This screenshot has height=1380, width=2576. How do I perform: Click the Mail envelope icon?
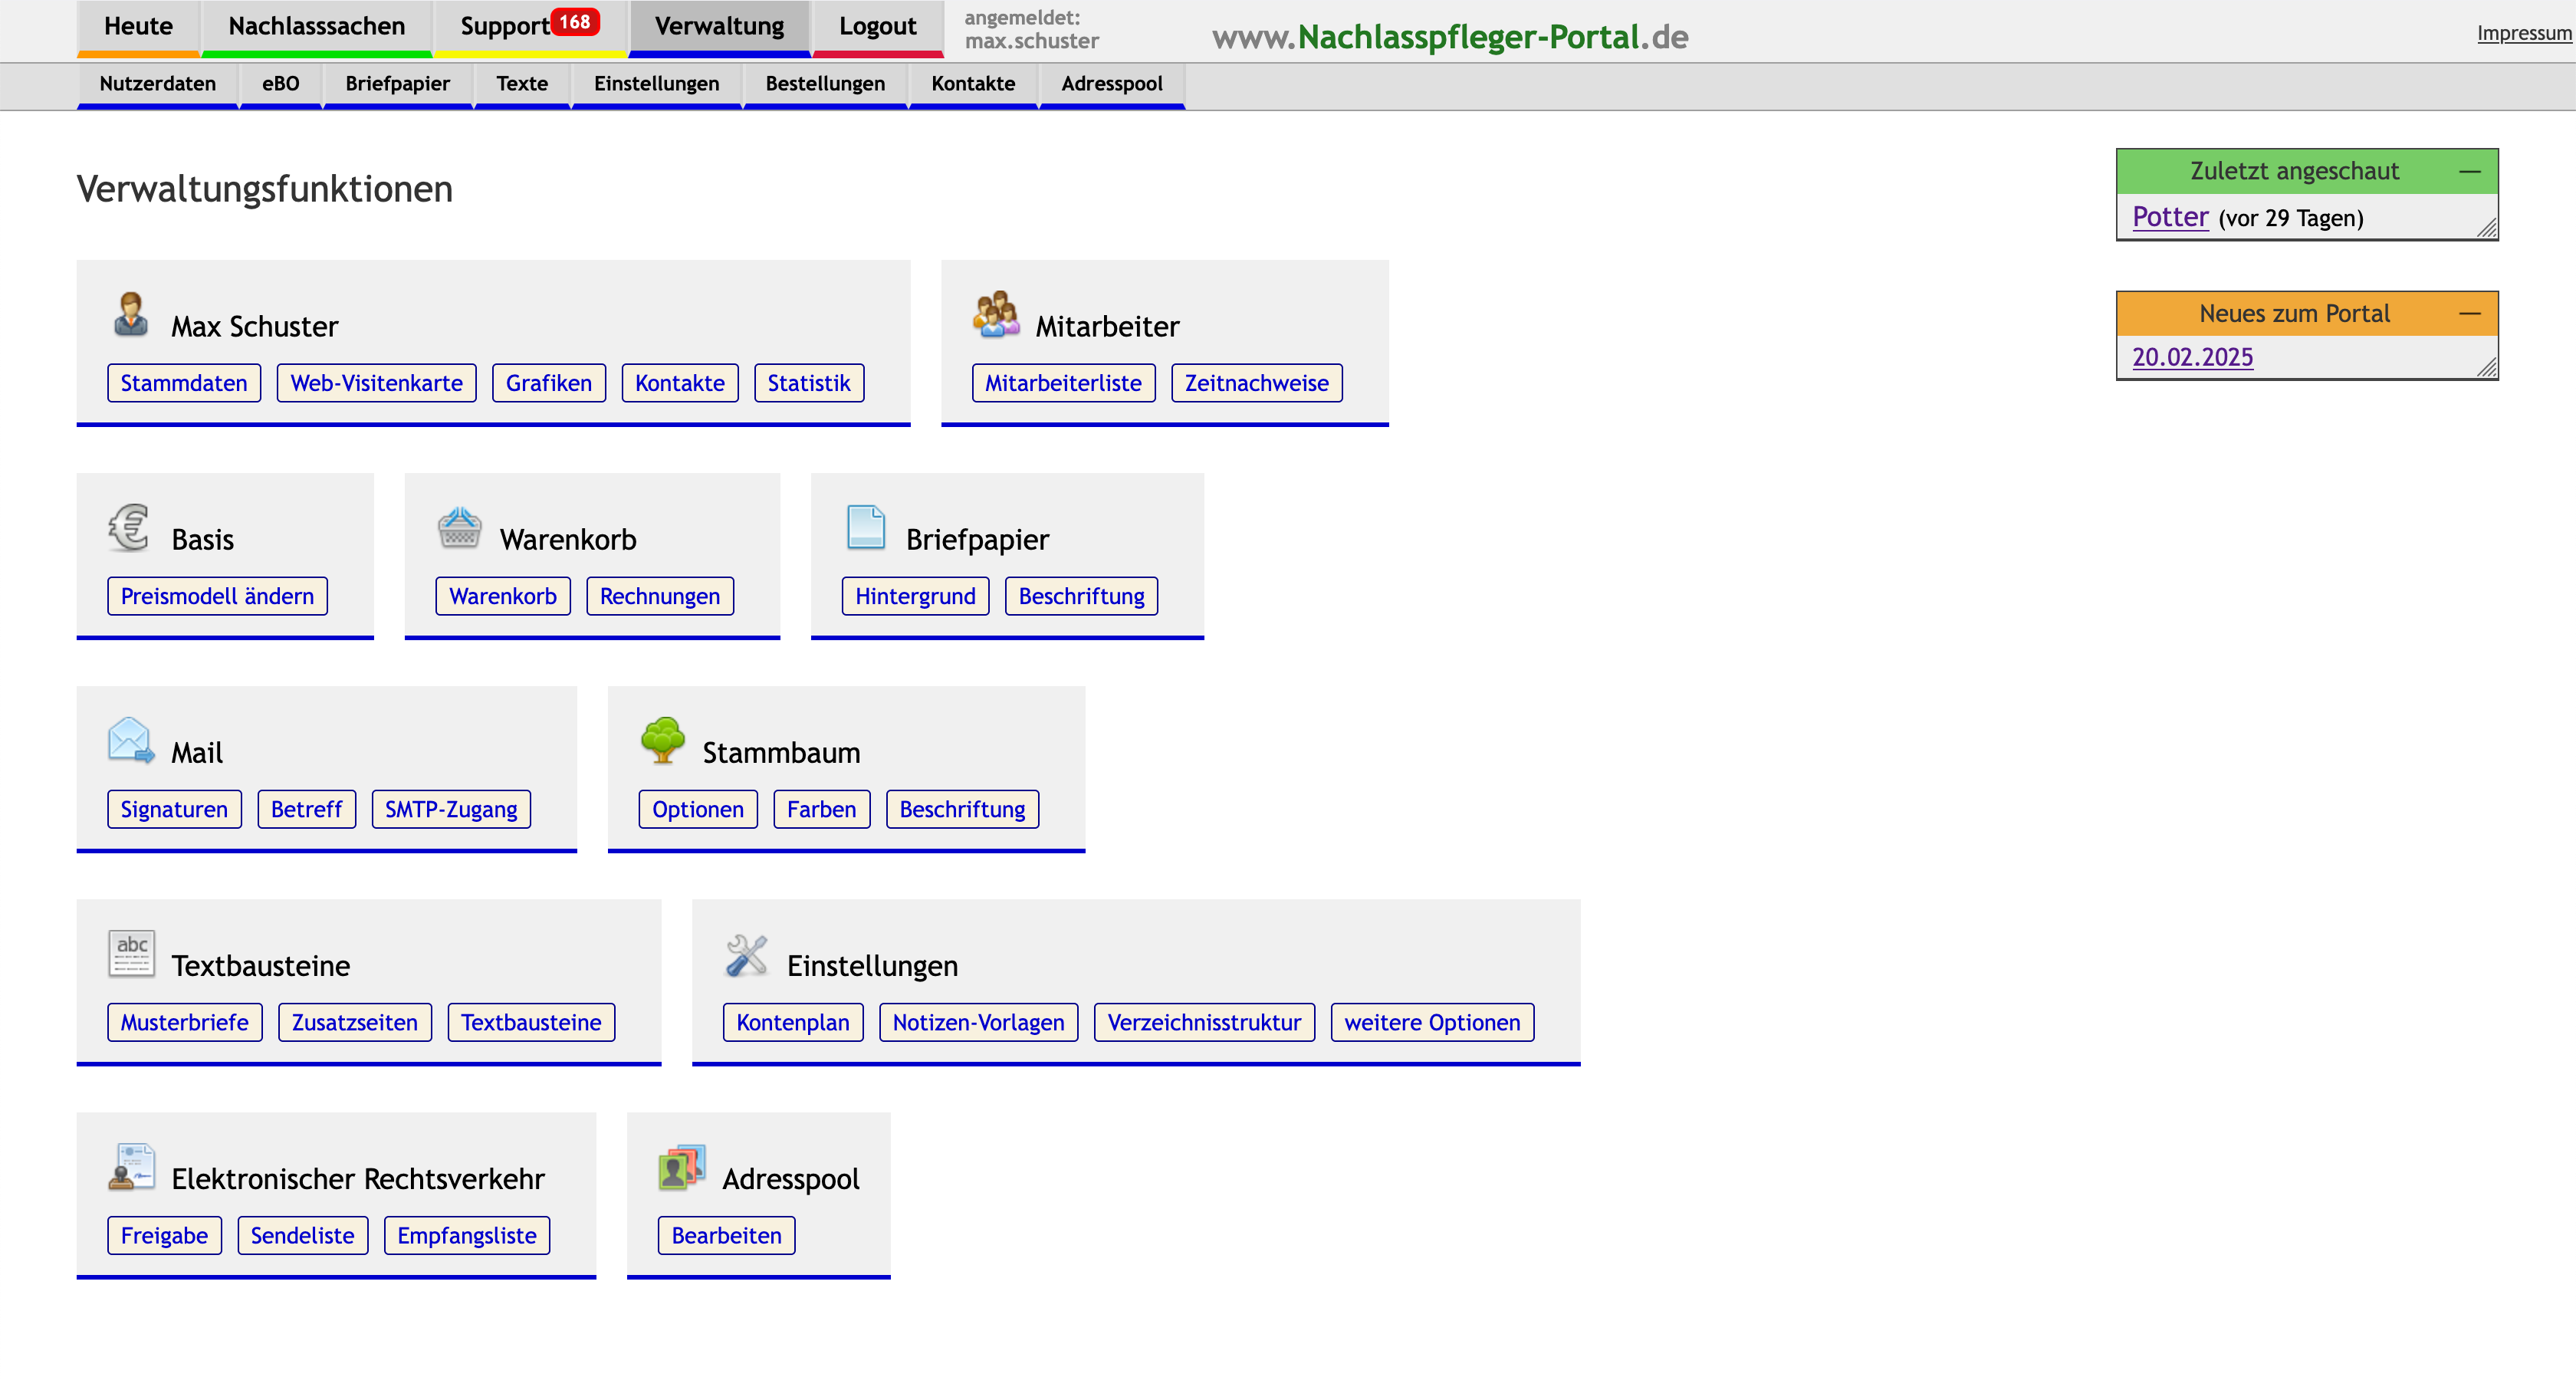130,740
